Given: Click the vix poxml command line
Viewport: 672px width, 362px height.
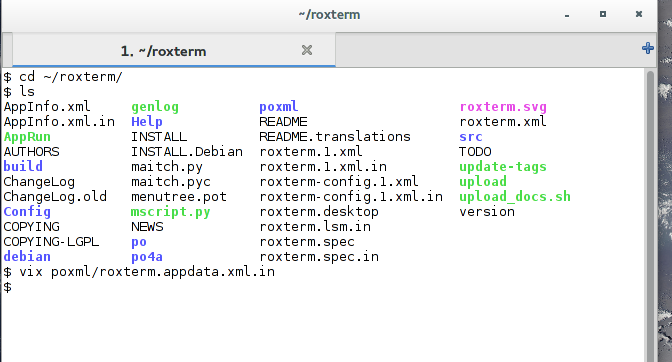Looking at the screenshot, I should click(x=147, y=272).
